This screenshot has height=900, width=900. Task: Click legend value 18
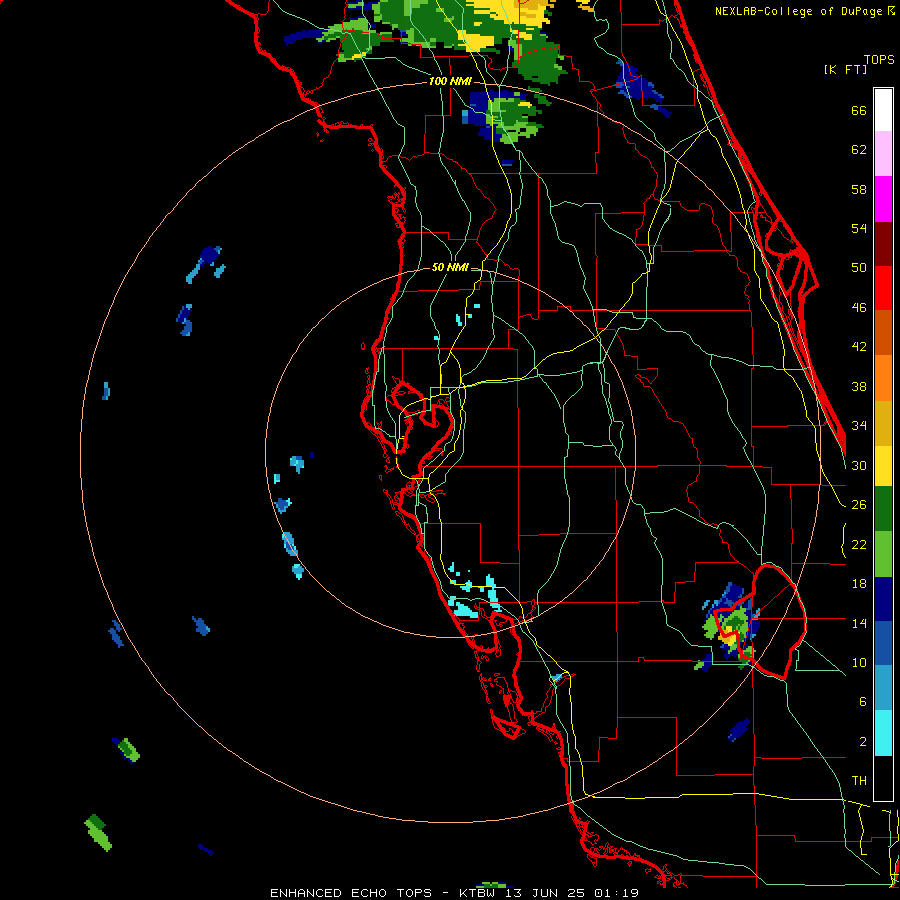pos(859,584)
